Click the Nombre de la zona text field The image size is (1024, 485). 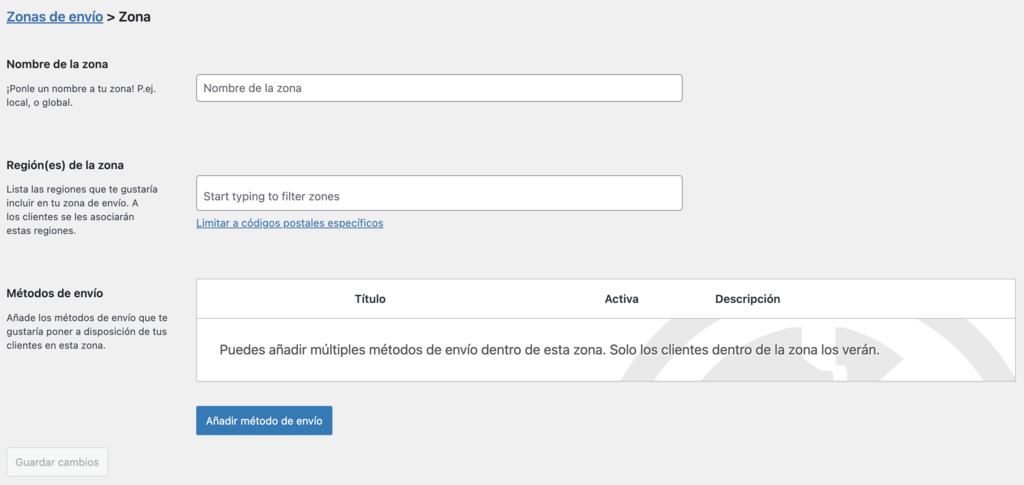click(439, 88)
